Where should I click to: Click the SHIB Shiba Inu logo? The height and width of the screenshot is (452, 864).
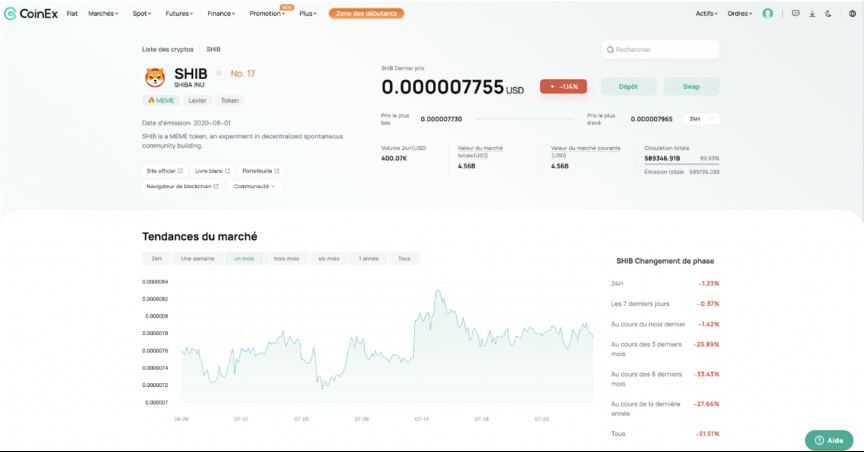pos(155,77)
